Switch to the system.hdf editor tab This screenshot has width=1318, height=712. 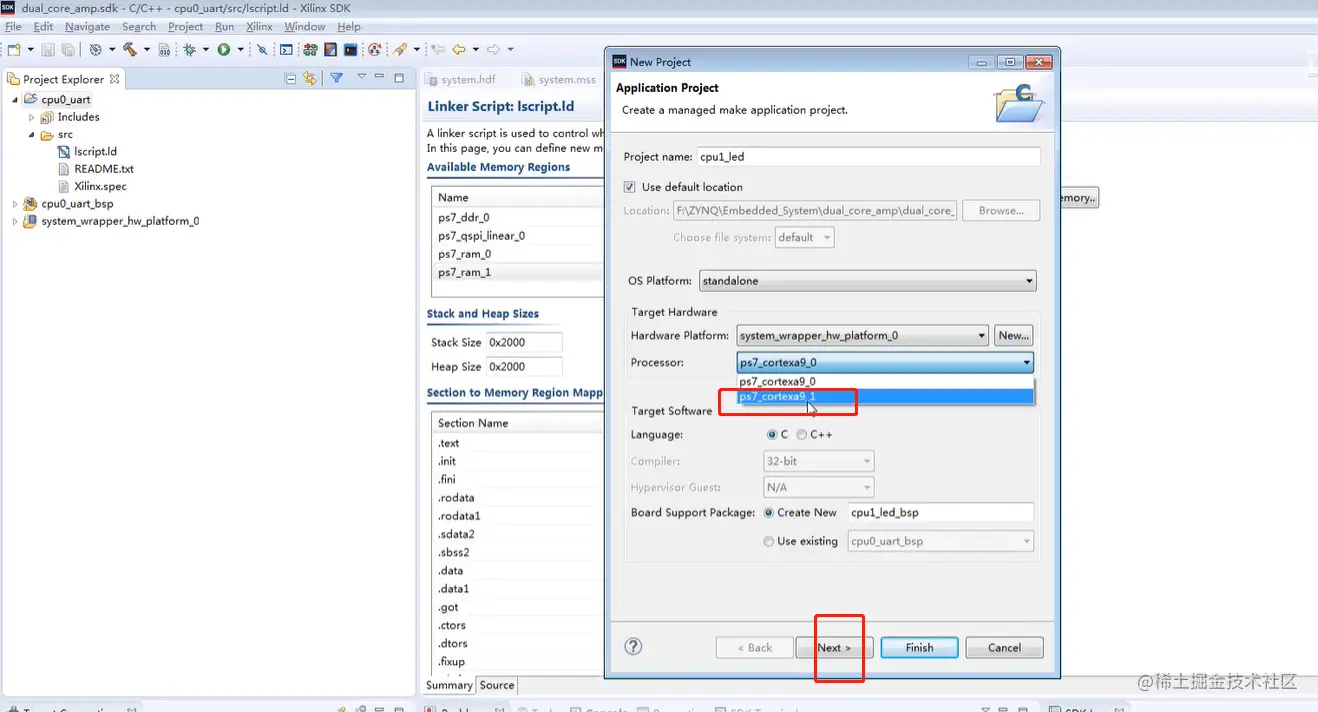click(460, 80)
